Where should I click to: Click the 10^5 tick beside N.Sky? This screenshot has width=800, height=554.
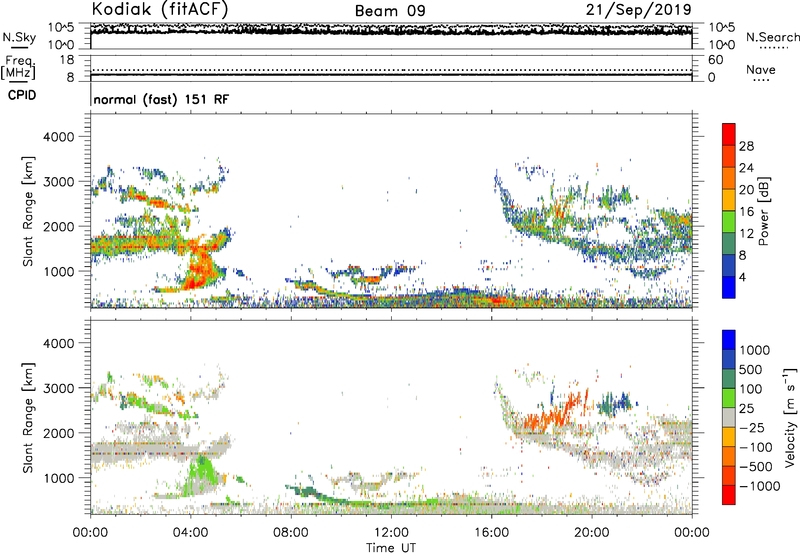(61, 27)
